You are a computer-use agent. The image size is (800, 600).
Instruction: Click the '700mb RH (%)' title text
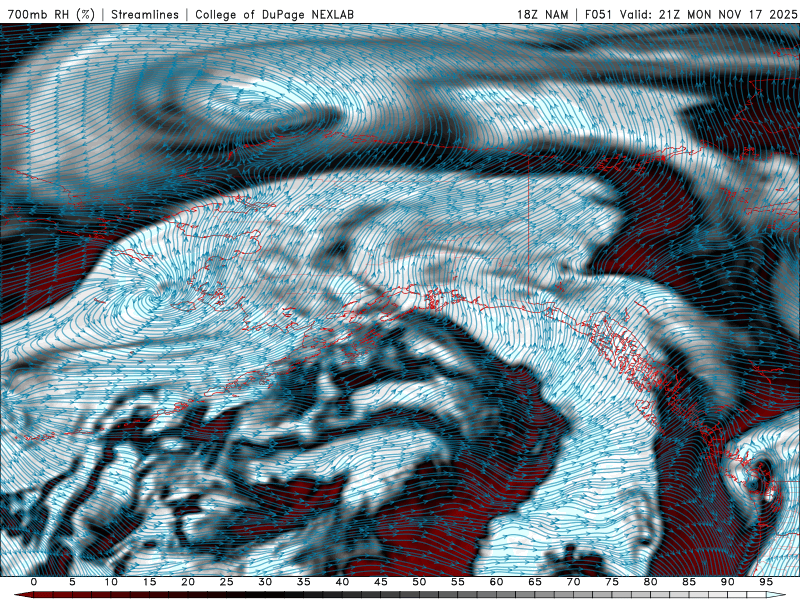pos(51,14)
